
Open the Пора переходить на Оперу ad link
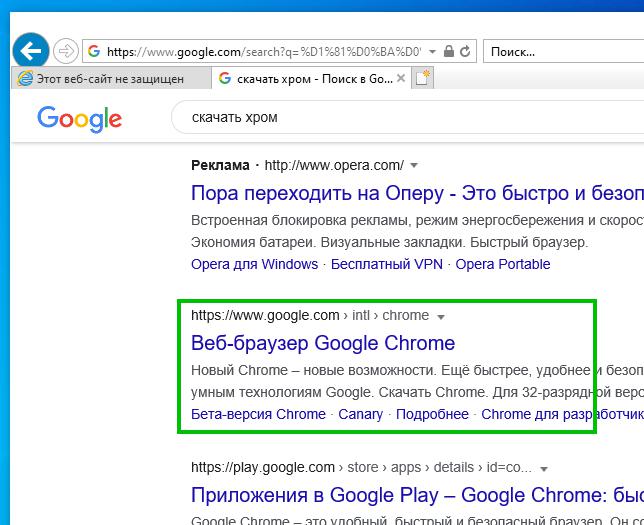pos(417,193)
